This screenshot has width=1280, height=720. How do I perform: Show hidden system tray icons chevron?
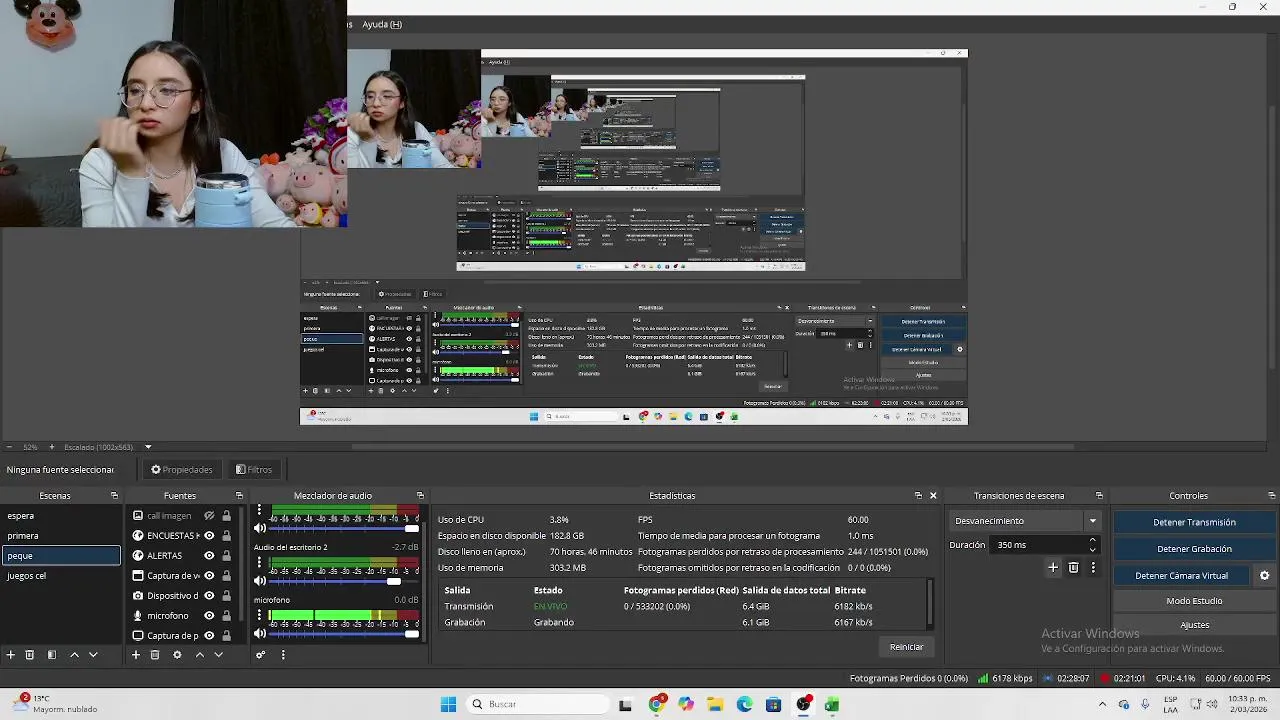pyautogui.click(x=1103, y=705)
